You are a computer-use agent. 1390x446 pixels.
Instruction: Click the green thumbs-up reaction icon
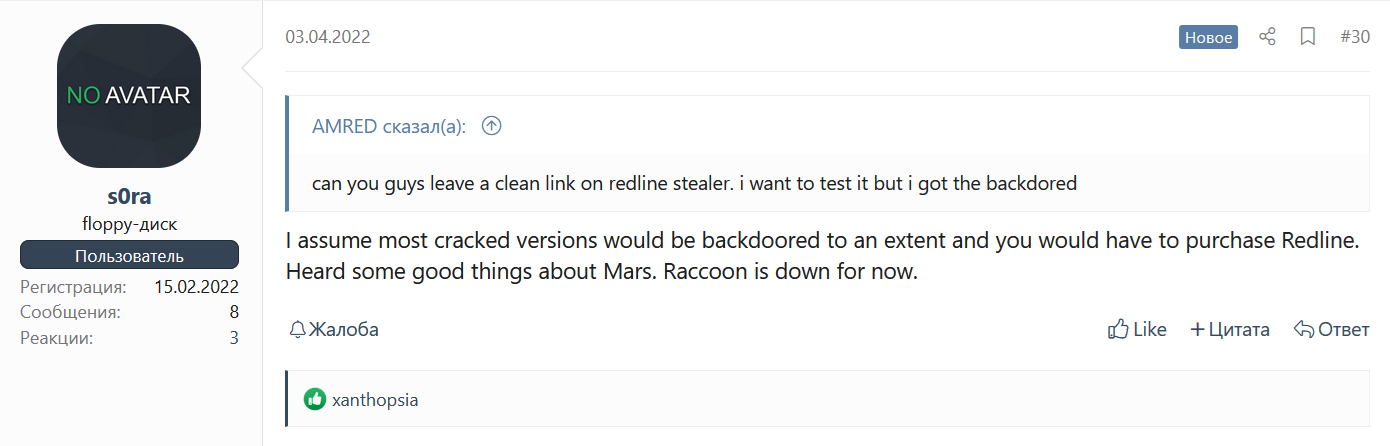point(315,400)
